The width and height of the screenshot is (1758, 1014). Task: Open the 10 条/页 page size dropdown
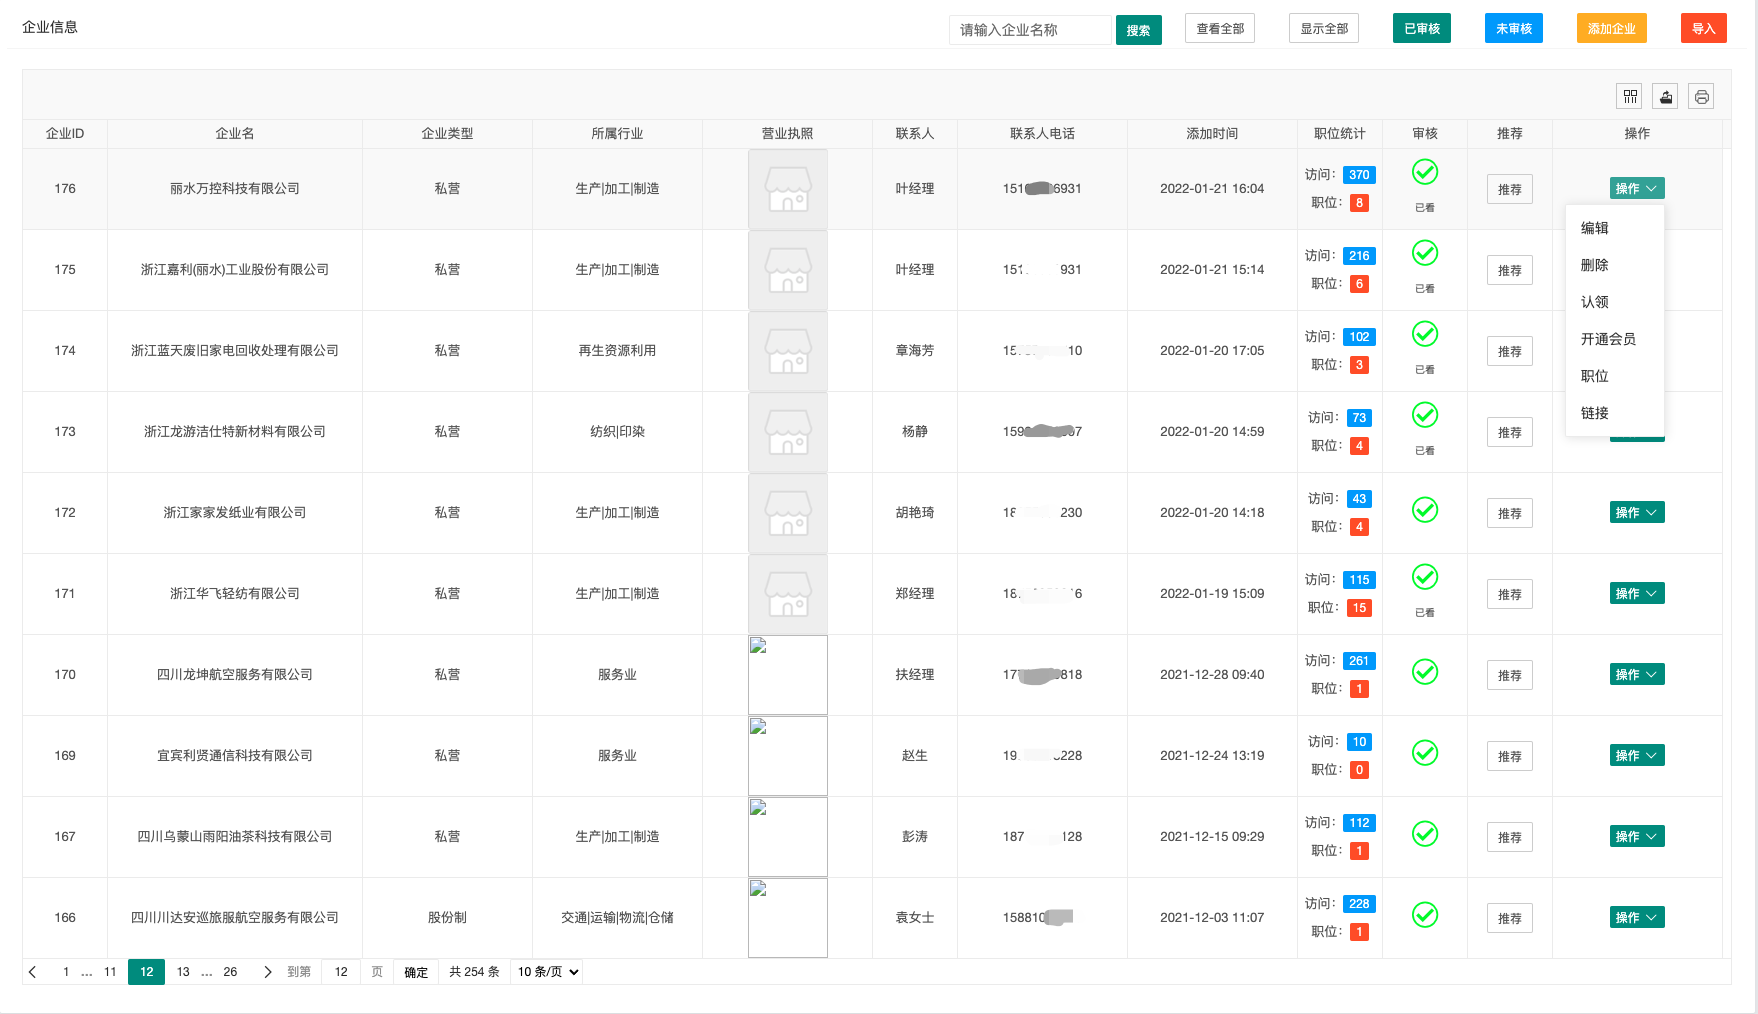(547, 972)
